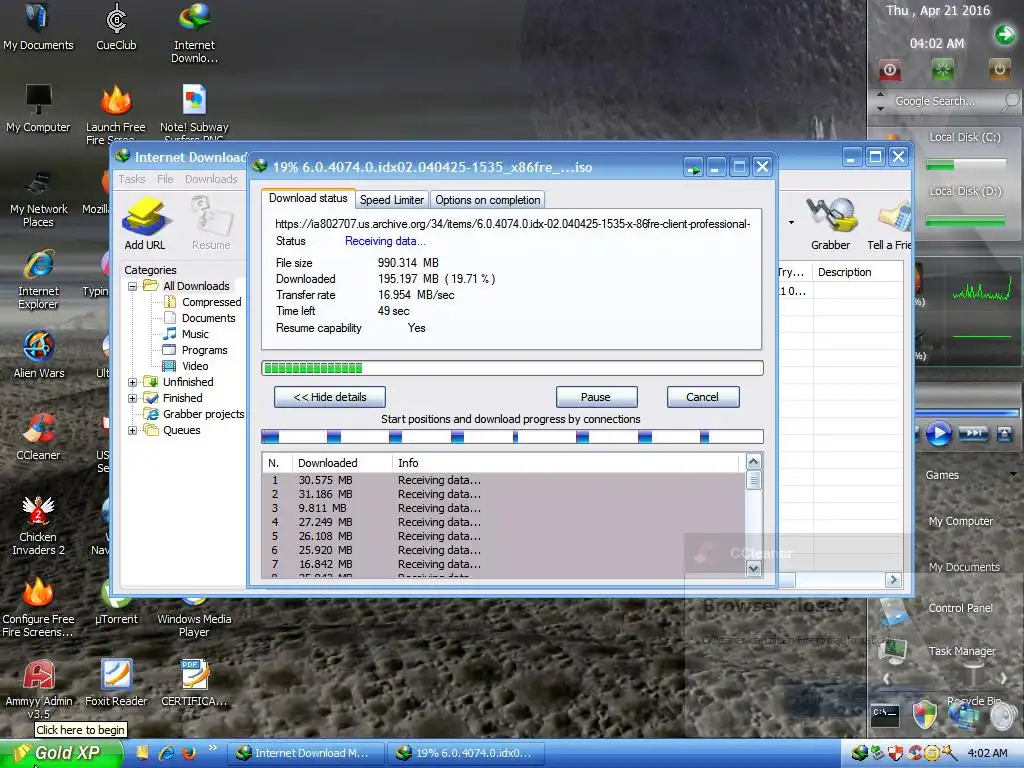
Task: Click the orange power standby sidebar icon
Action: (999, 69)
